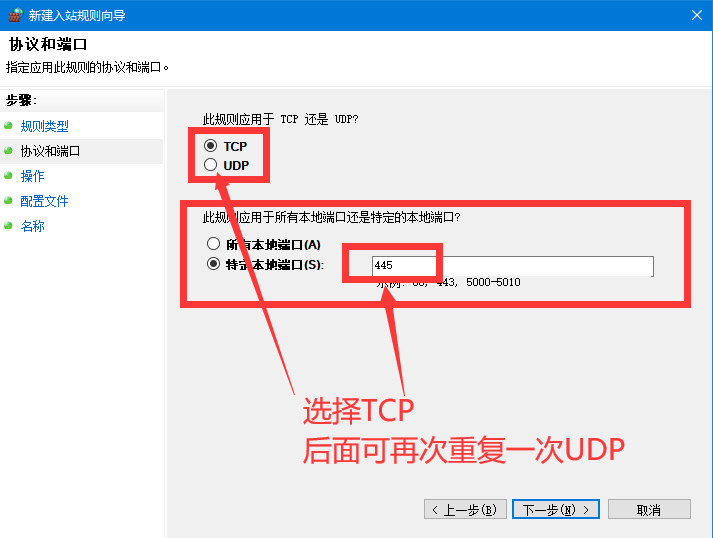713x538 pixels.
Task: Click green bullet beside 操作
Action: 8,175
